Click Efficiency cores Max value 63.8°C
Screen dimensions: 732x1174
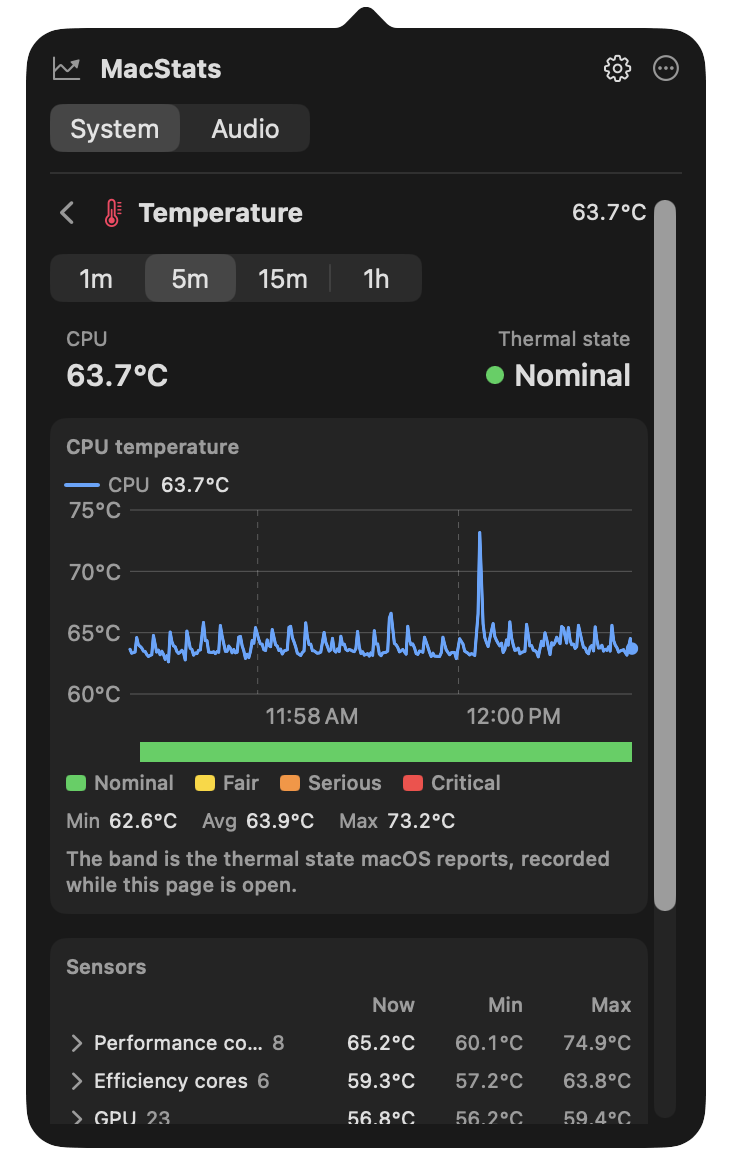pos(597,1081)
